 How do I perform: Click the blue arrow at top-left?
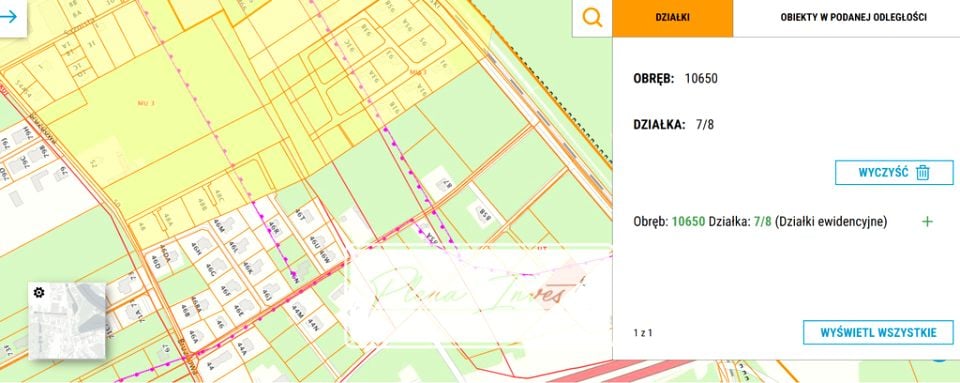click(8, 17)
